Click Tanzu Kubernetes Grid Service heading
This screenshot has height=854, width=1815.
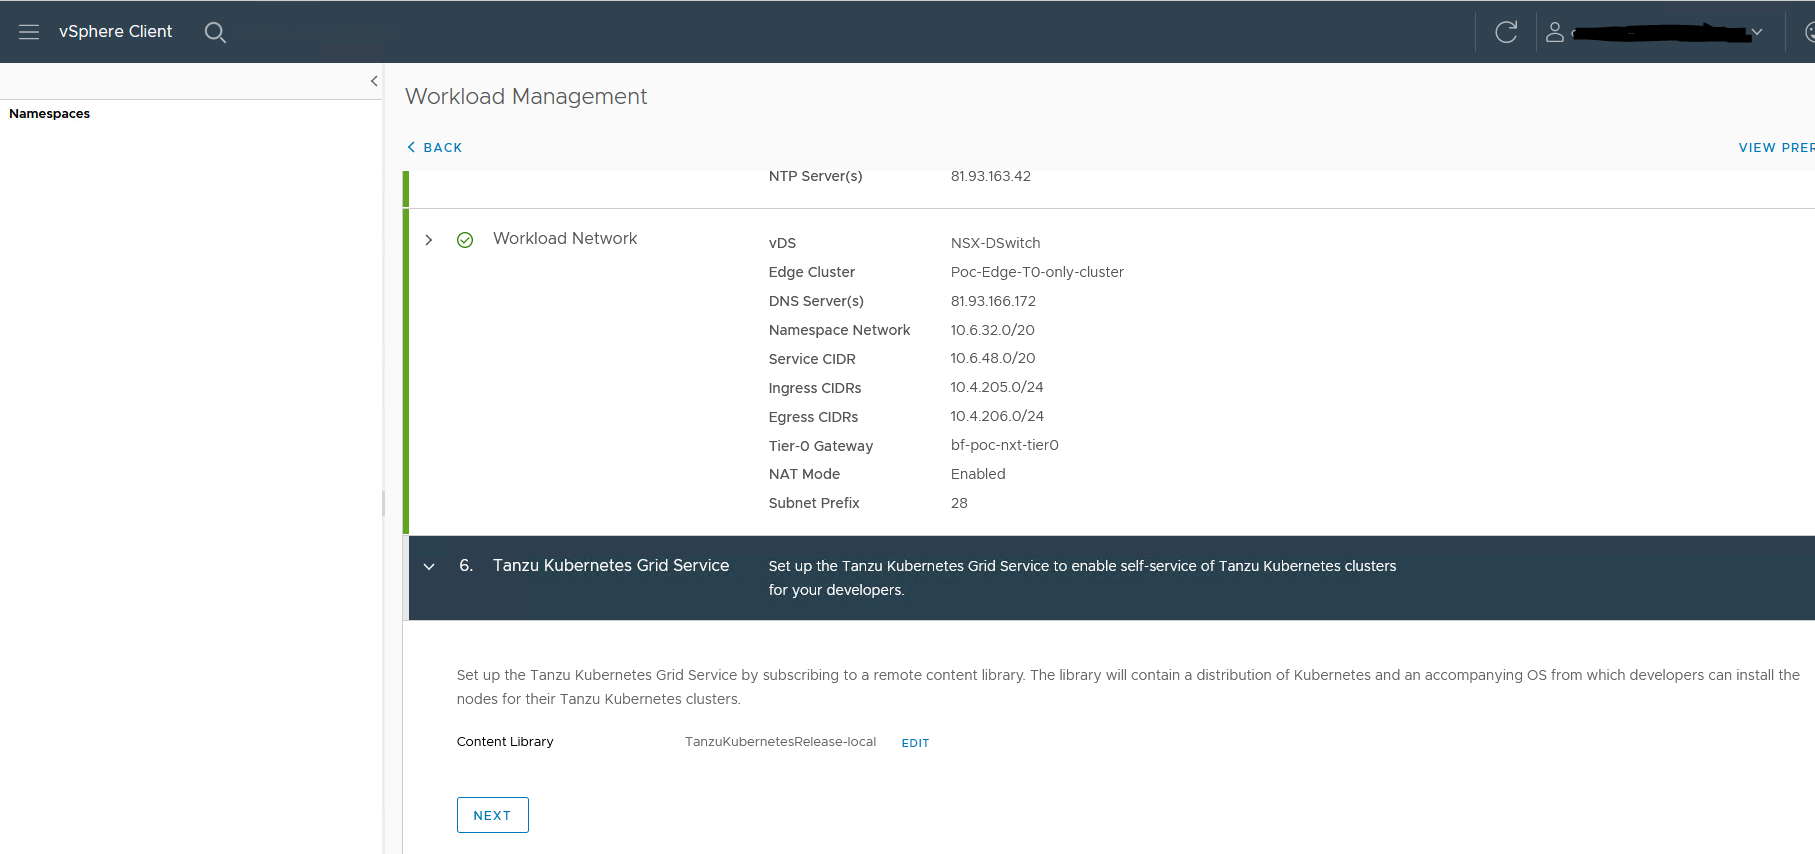pyautogui.click(x=611, y=565)
